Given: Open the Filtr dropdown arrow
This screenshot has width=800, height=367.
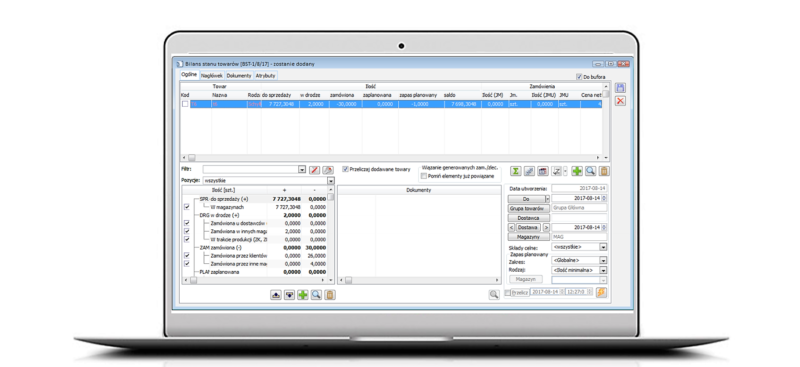Looking at the screenshot, I should [302, 169].
